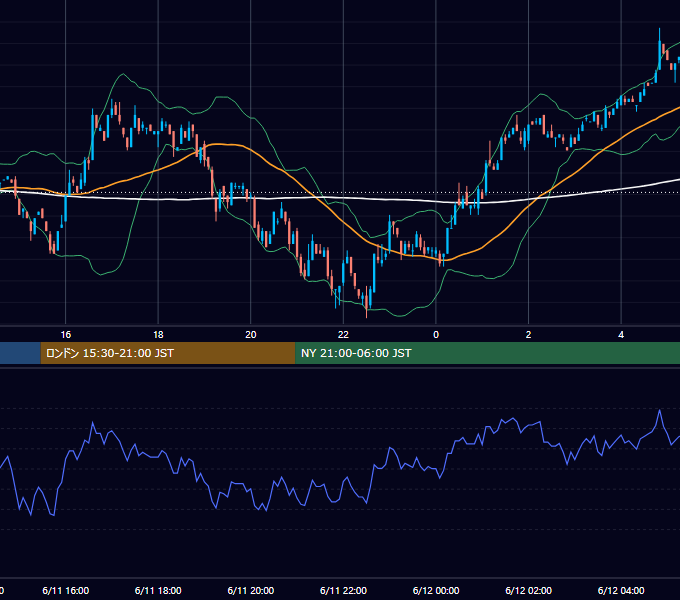680x600 pixels.
Task: Click the 20 hour label on price chart
Action: 251,335
